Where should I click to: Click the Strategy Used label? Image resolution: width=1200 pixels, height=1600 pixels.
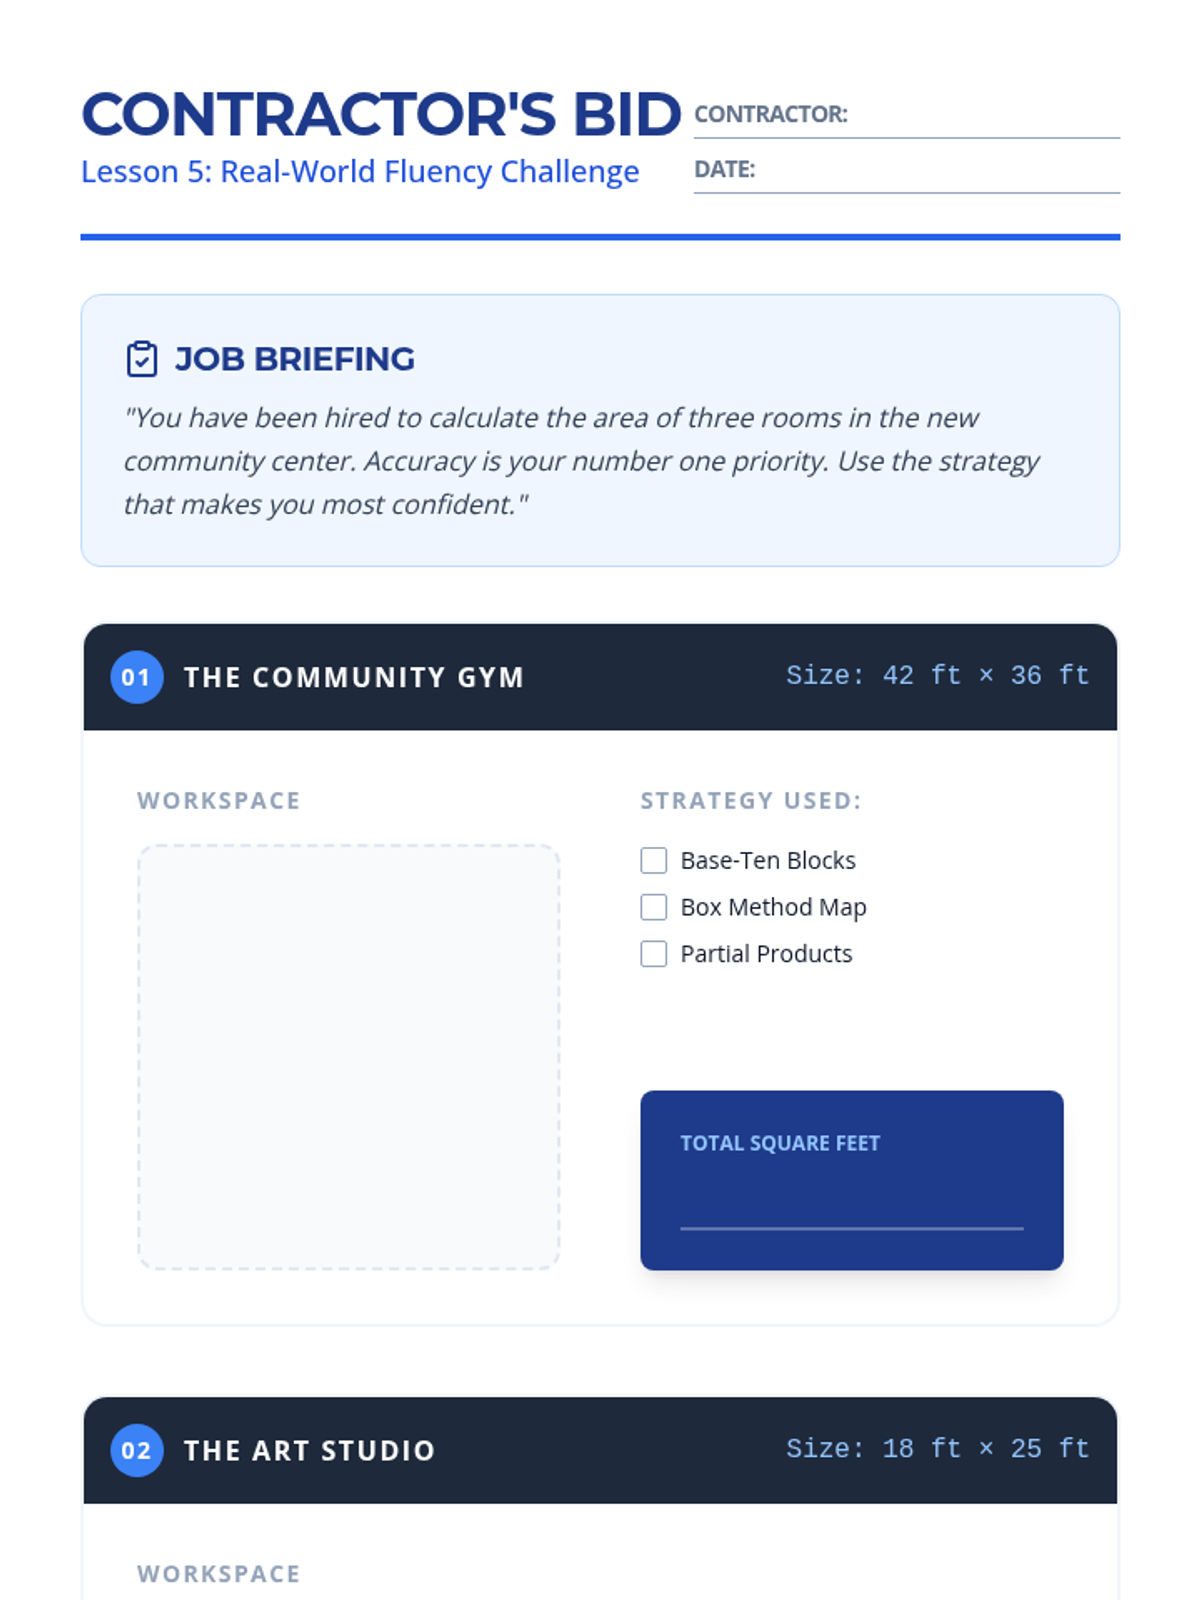751,801
